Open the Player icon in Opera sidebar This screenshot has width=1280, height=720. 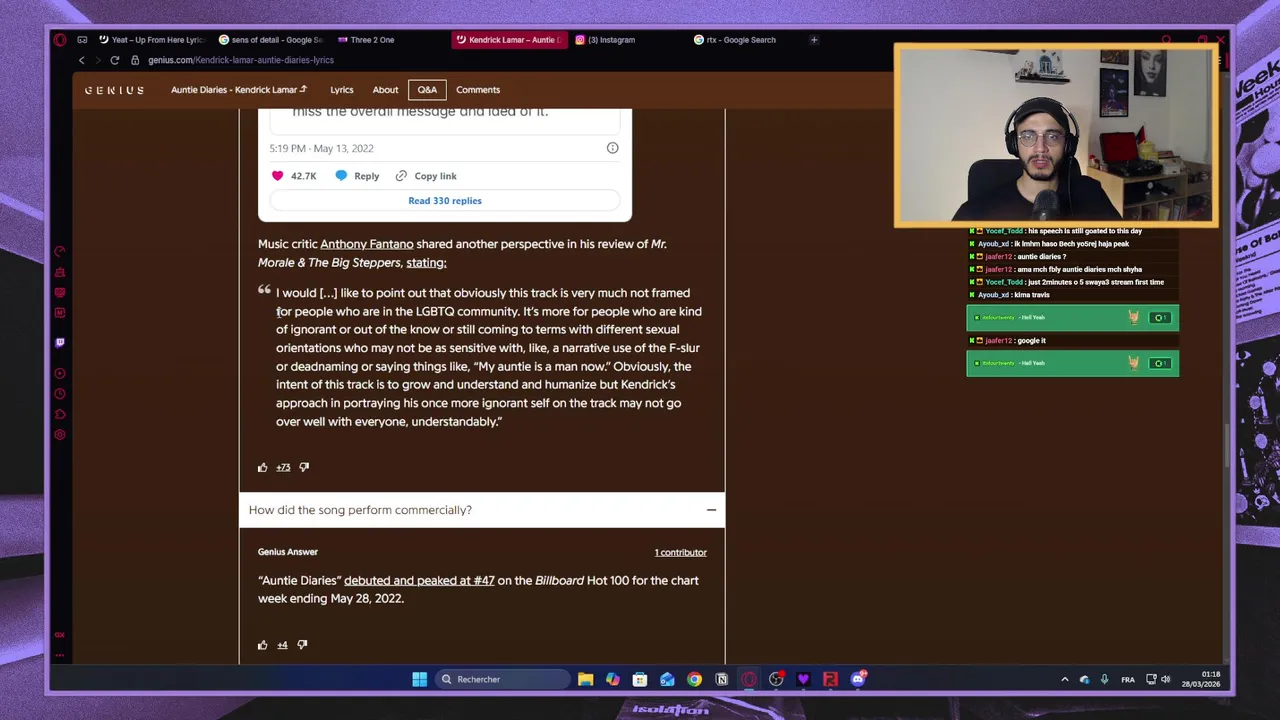(x=60, y=374)
